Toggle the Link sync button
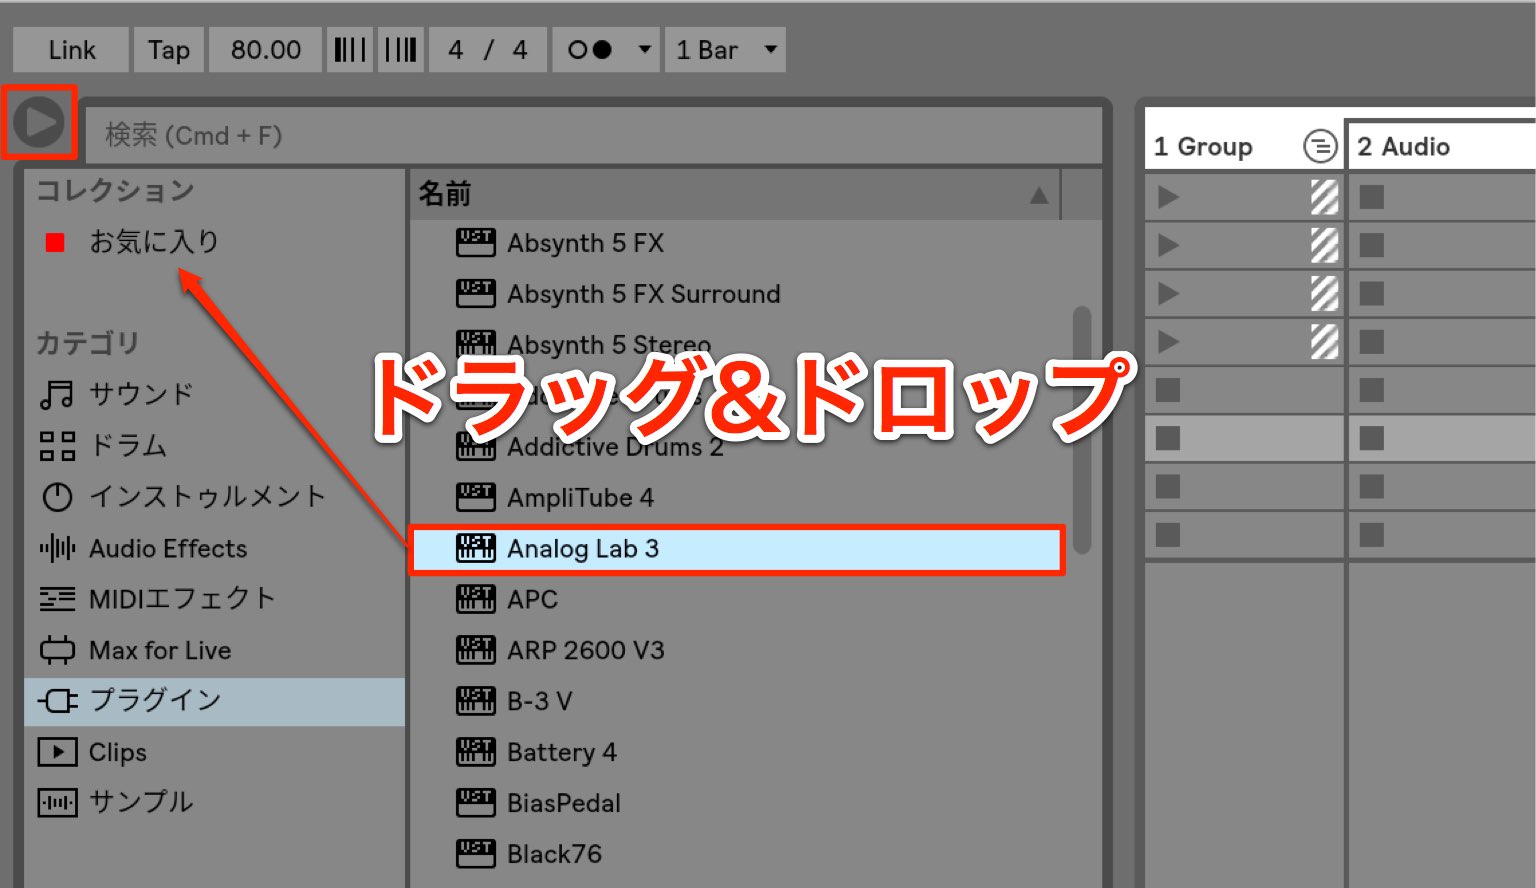Image resolution: width=1536 pixels, height=888 pixels. (71, 50)
